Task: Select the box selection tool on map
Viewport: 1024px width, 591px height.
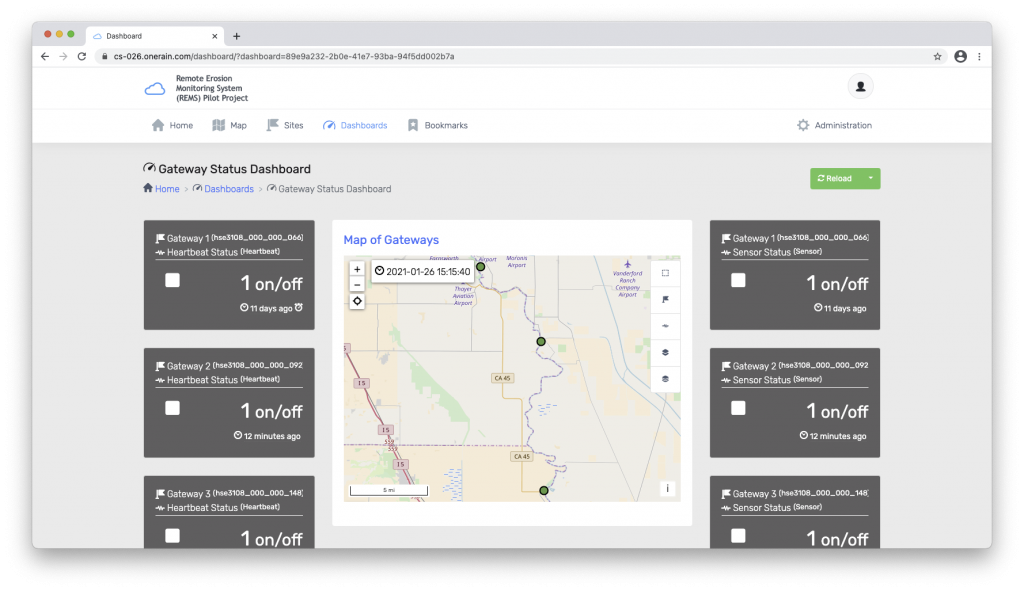Action: tap(665, 272)
